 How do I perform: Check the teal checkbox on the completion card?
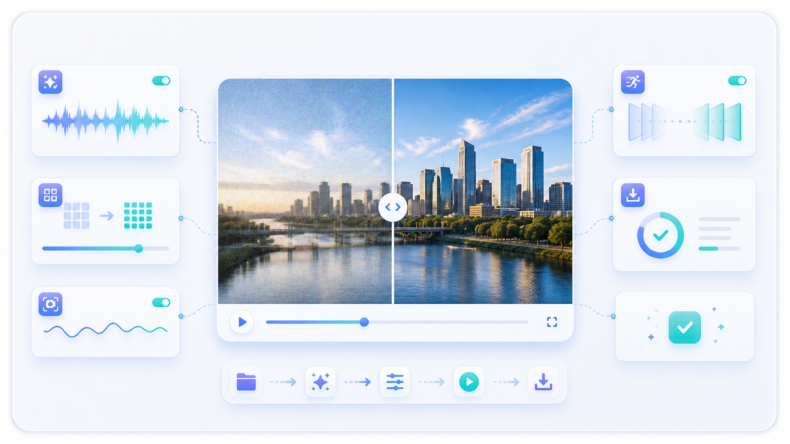[x=685, y=328]
